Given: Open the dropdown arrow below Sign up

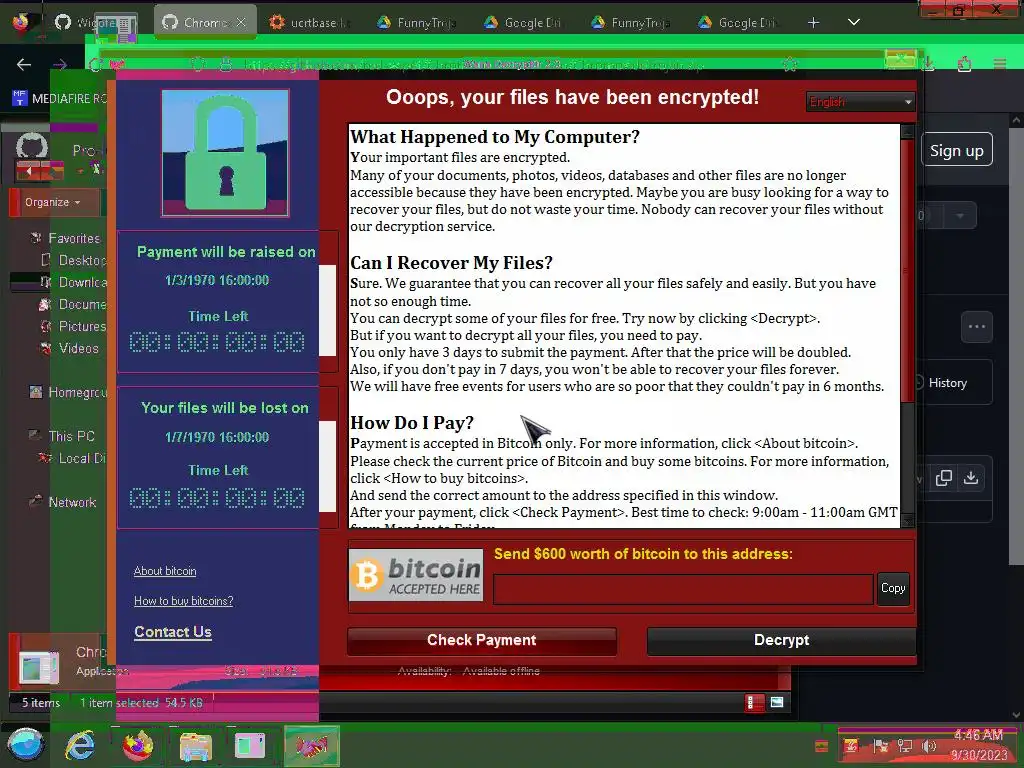Looking at the screenshot, I should [960, 216].
